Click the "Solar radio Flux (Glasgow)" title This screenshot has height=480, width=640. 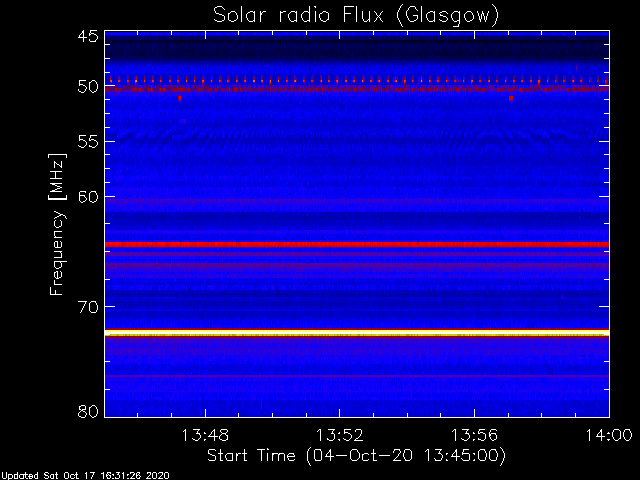point(356,16)
